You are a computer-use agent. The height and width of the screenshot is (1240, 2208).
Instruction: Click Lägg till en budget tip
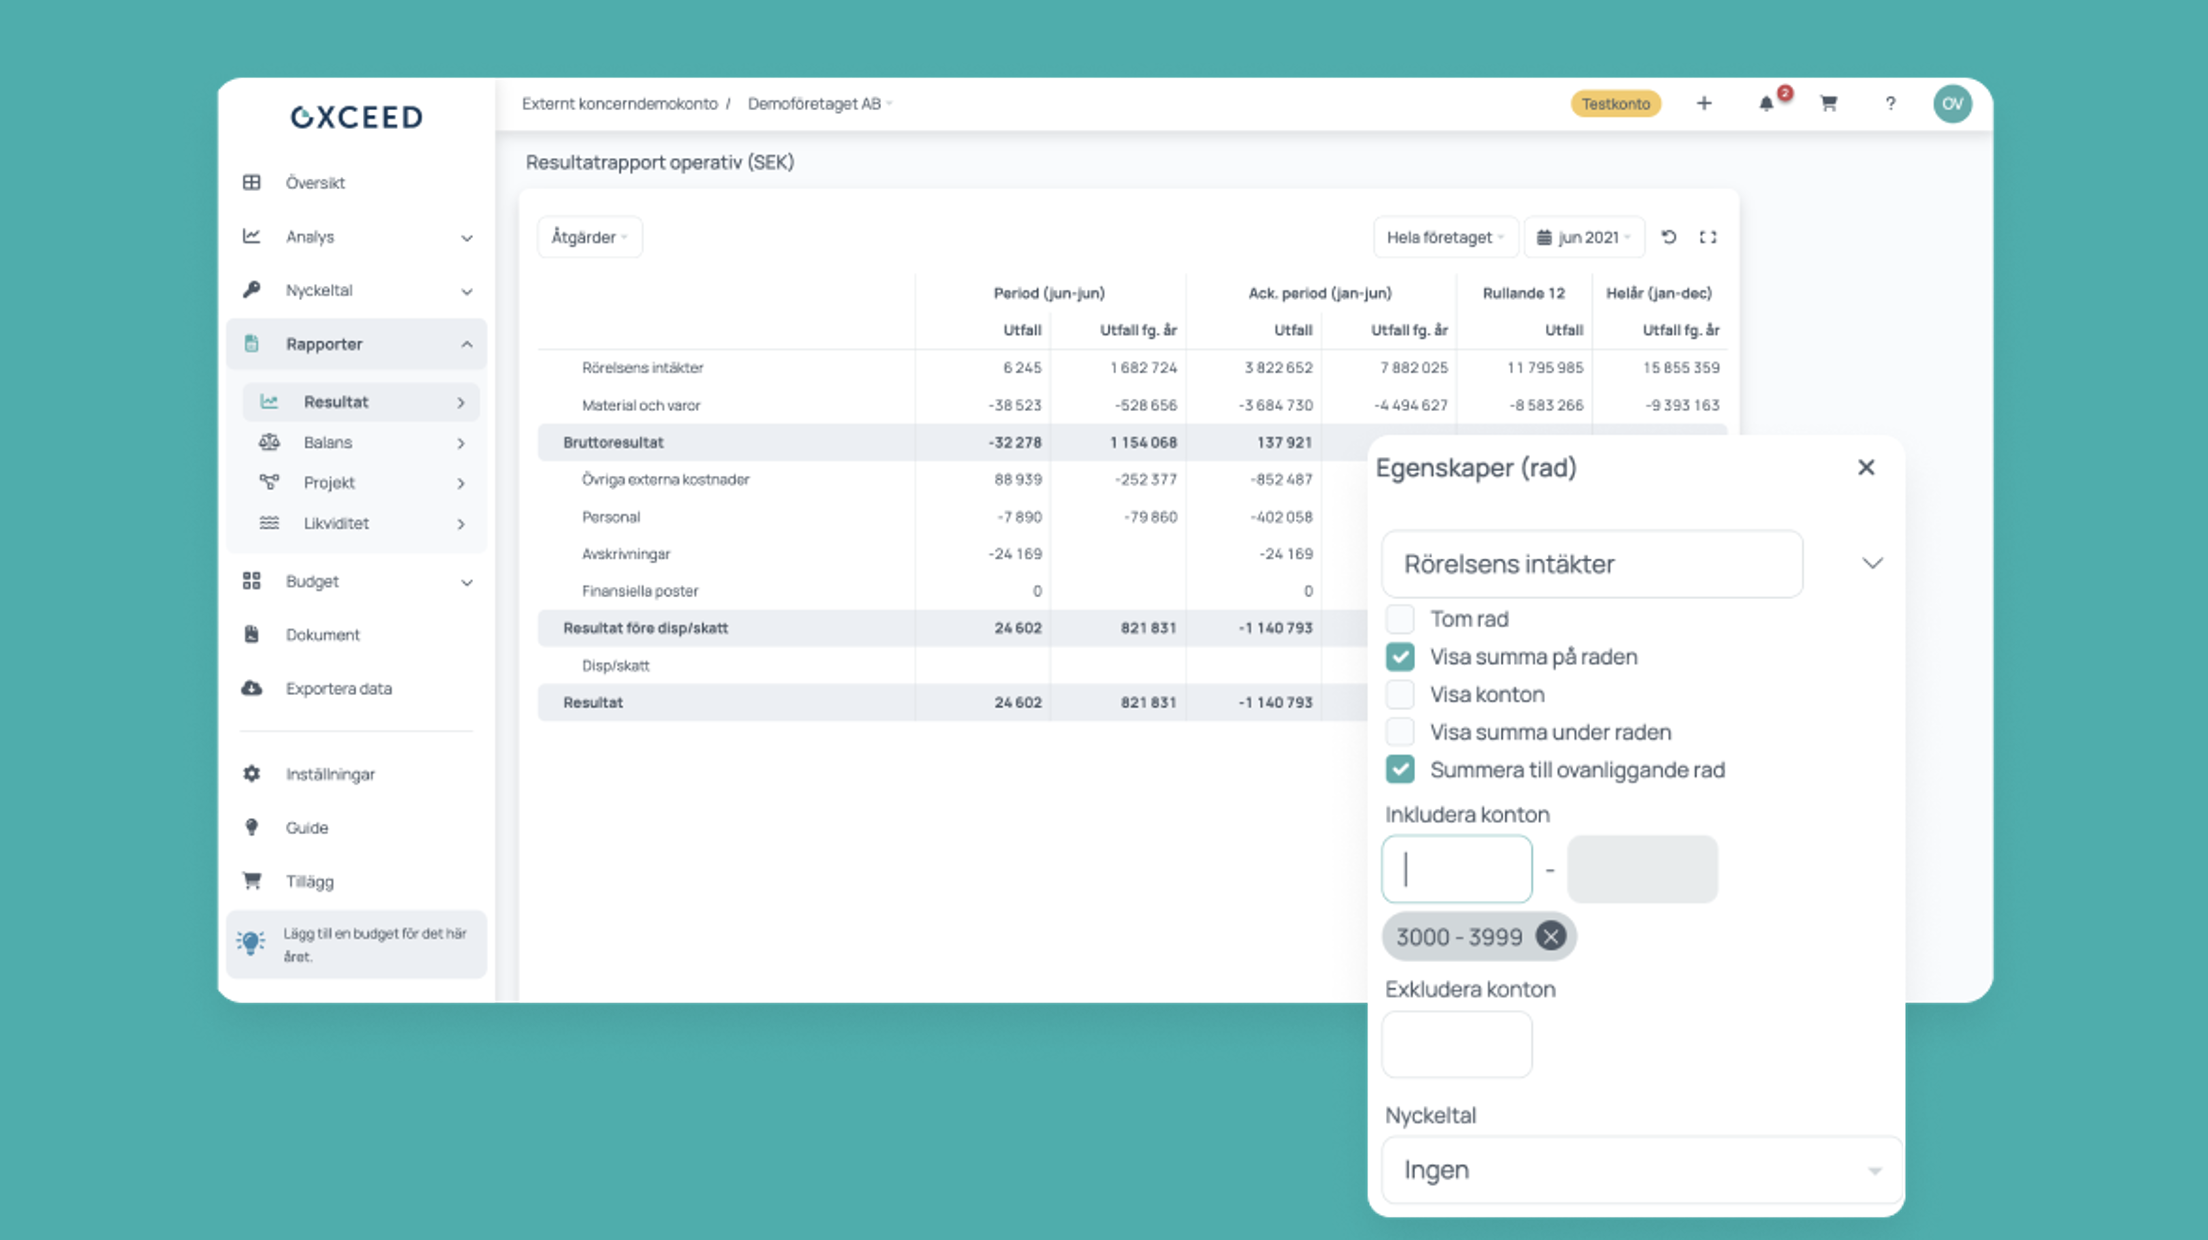(x=356, y=944)
